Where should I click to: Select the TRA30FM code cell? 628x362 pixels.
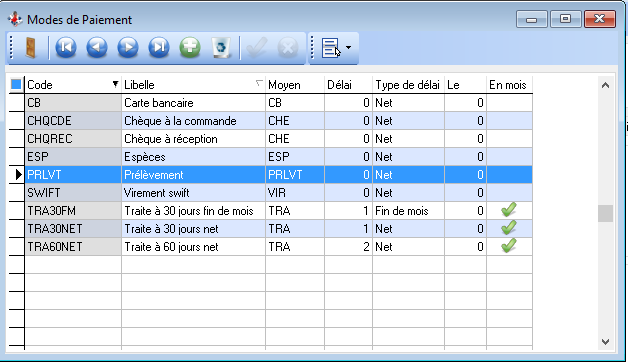coord(73,211)
